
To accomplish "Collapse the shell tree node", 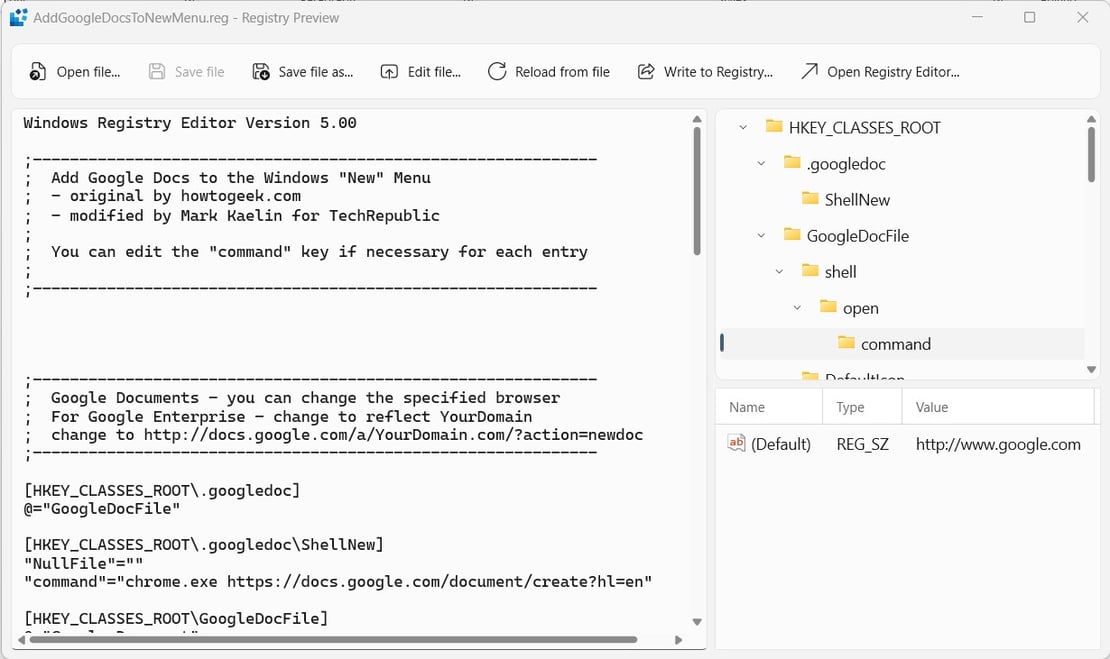I will (x=779, y=272).
